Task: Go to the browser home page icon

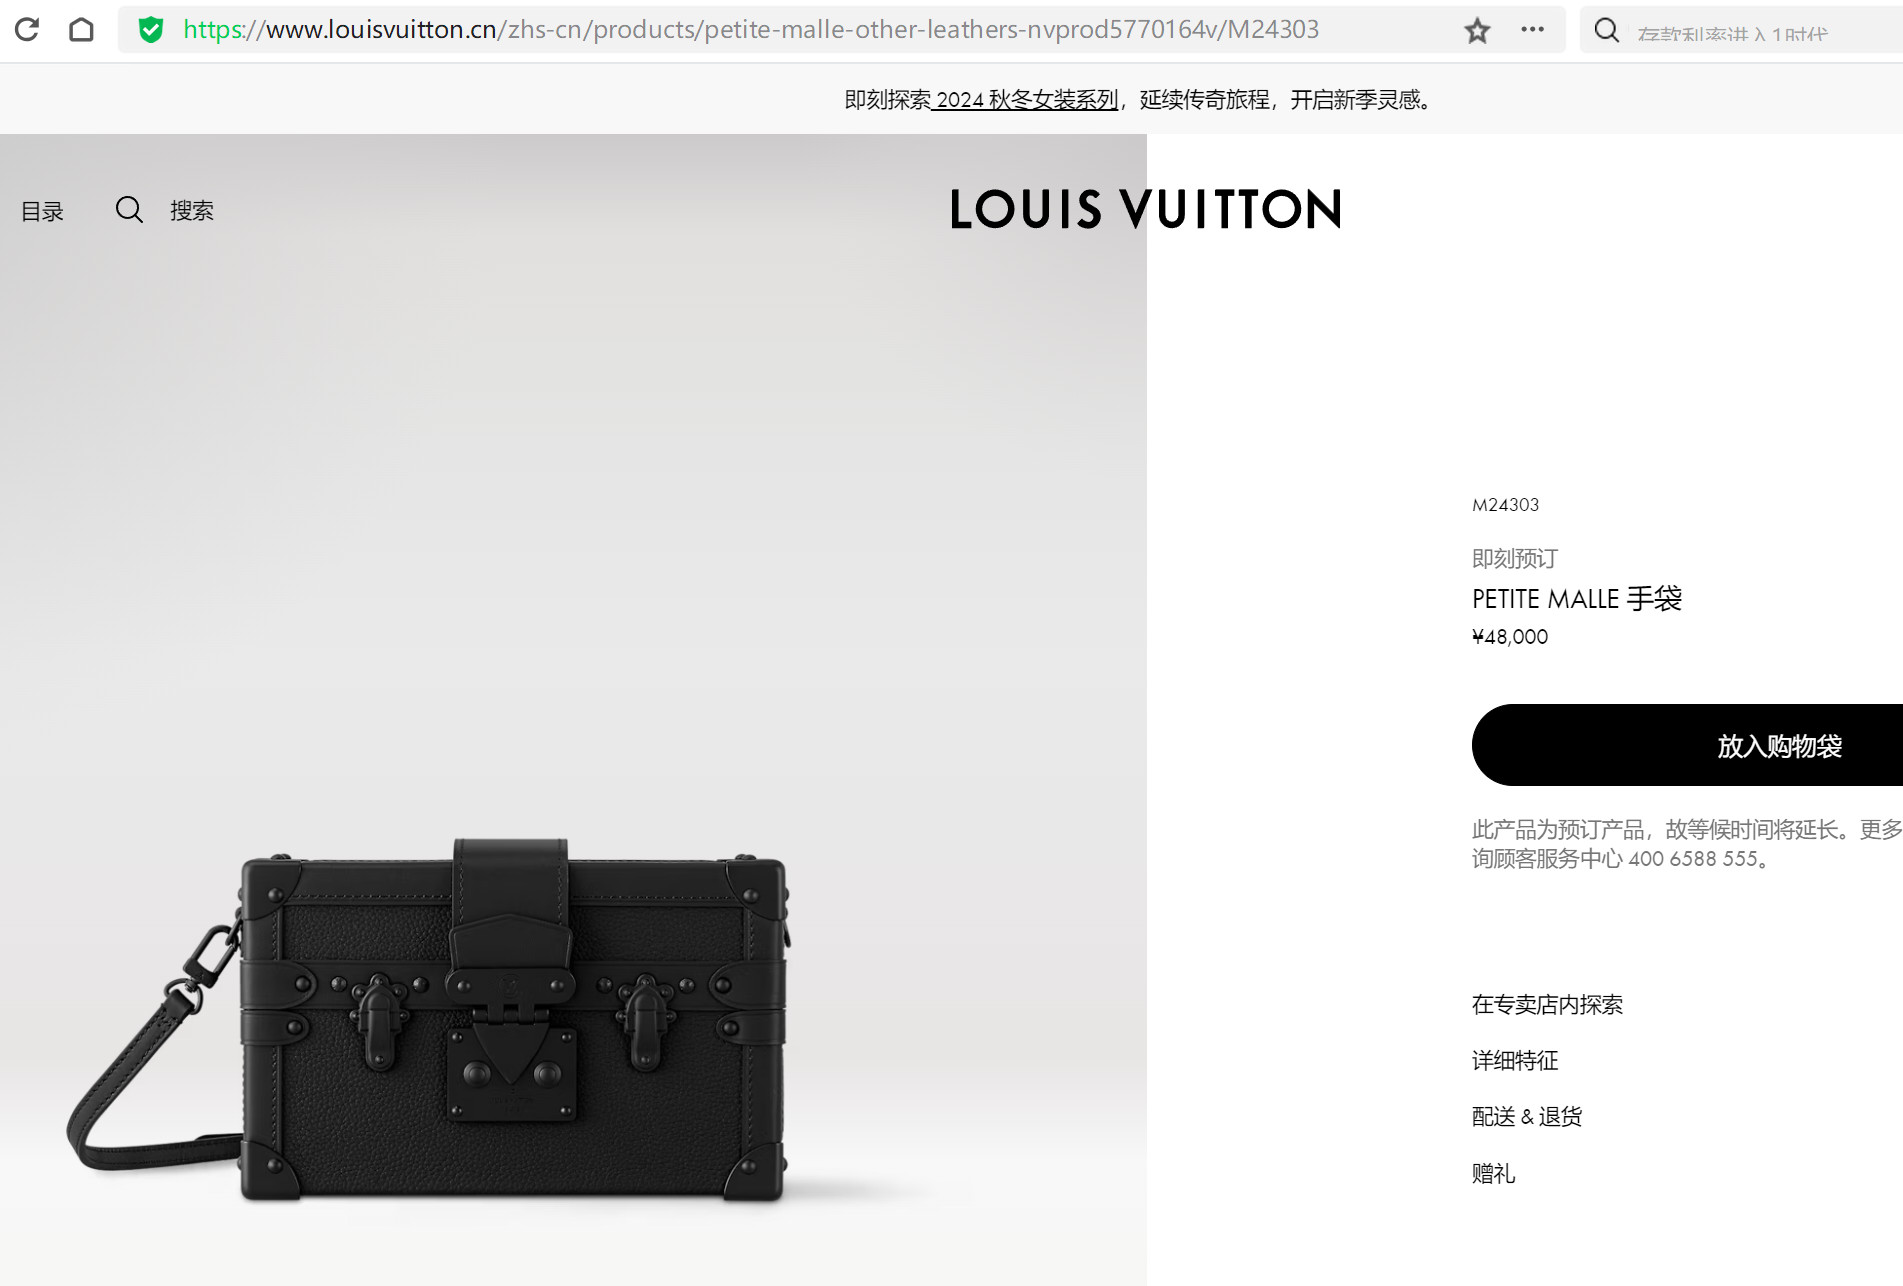Action: [81, 30]
